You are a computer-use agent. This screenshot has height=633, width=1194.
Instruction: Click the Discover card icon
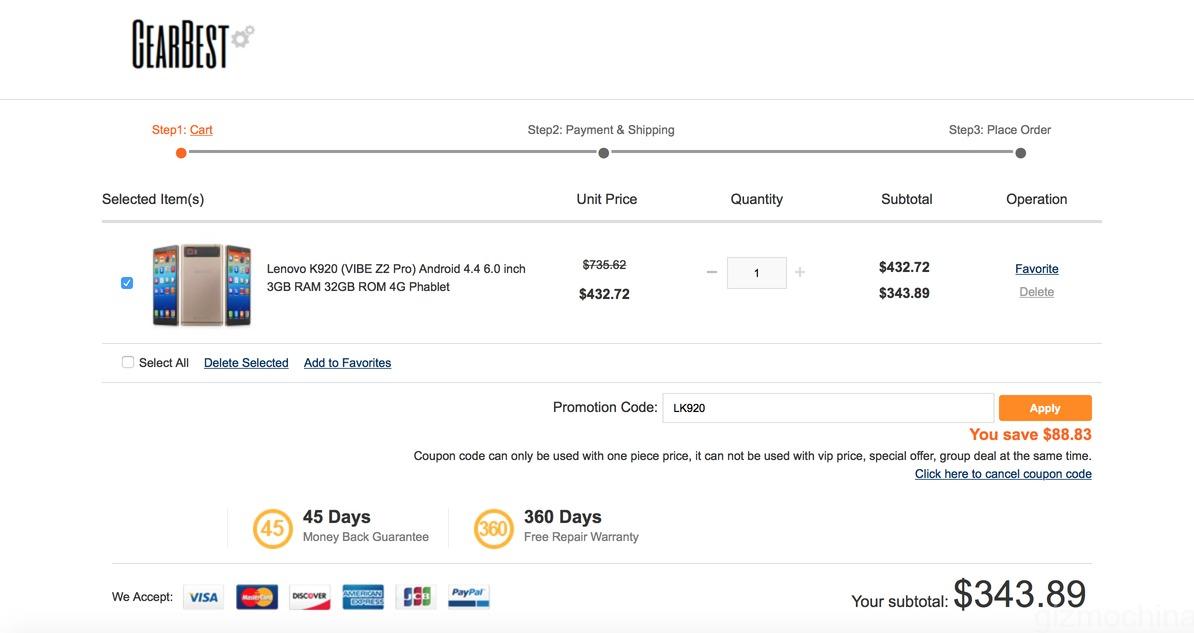click(310, 597)
